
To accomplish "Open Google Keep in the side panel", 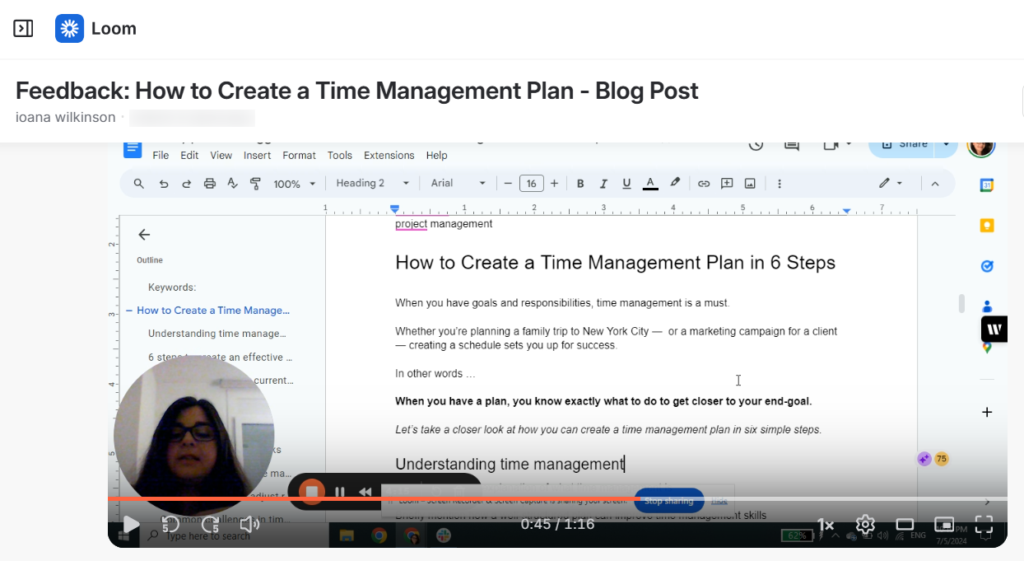I will click(987, 226).
